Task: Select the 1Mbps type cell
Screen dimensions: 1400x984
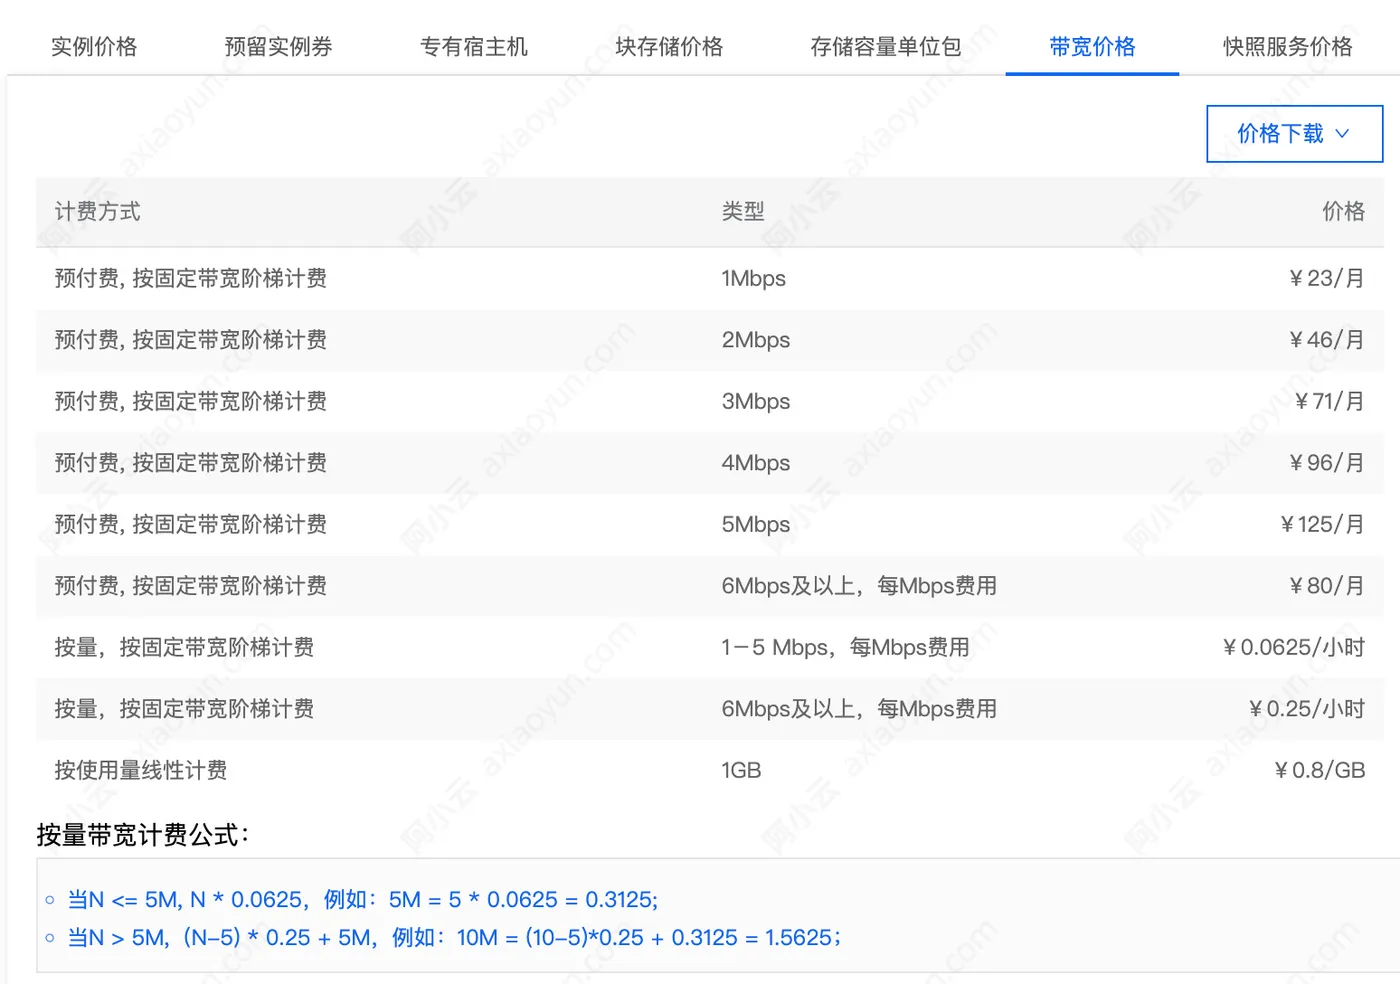Action: point(754,279)
